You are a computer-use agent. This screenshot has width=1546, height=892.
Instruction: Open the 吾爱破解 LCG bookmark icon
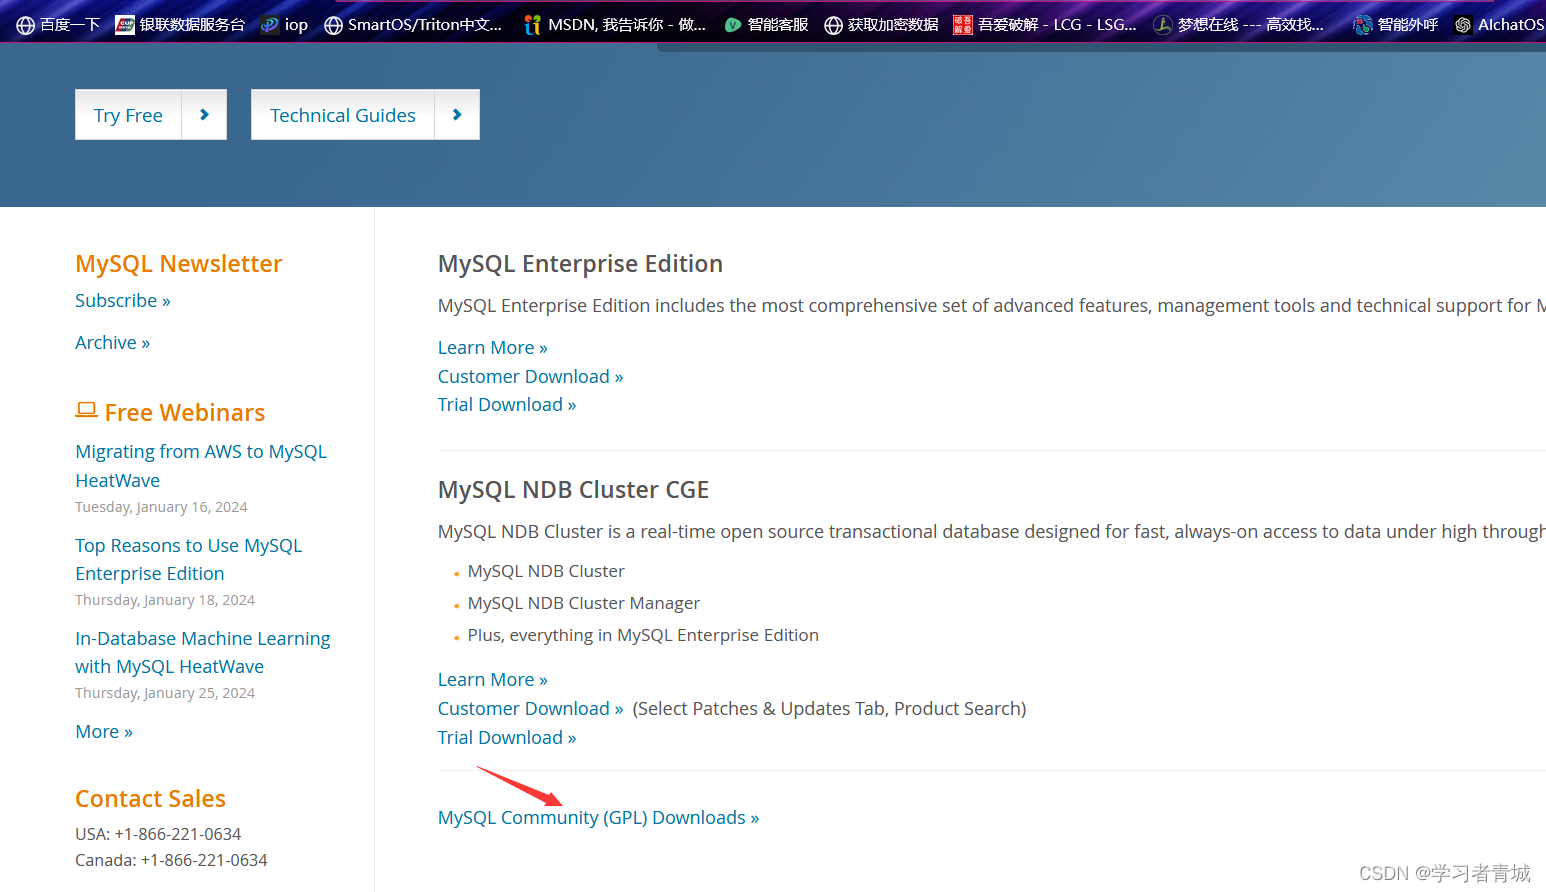pos(961,23)
